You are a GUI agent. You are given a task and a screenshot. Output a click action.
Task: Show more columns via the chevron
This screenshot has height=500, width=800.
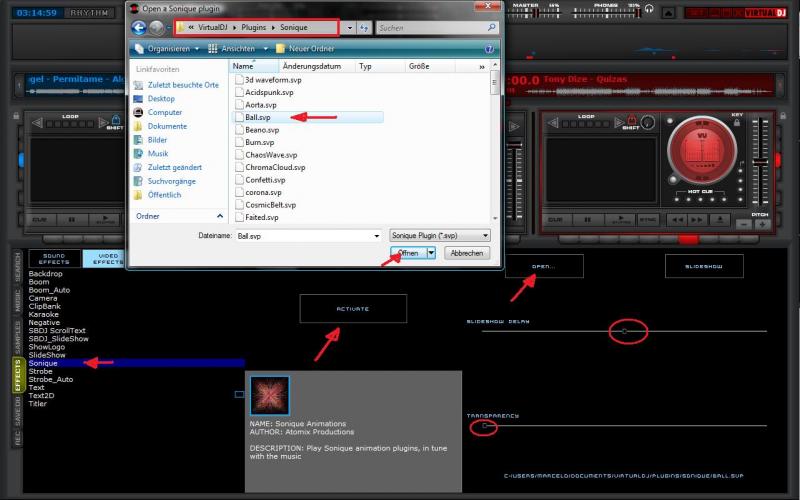[482, 67]
